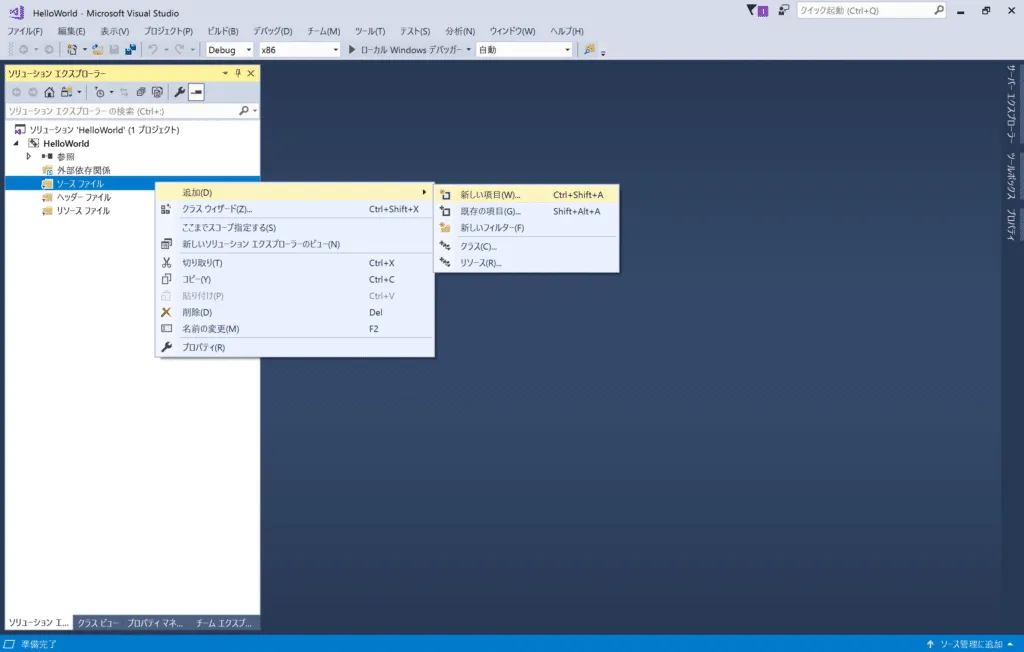1024x652 pixels.
Task: Open the デバッグ(D) menu
Action: click(272, 31)
